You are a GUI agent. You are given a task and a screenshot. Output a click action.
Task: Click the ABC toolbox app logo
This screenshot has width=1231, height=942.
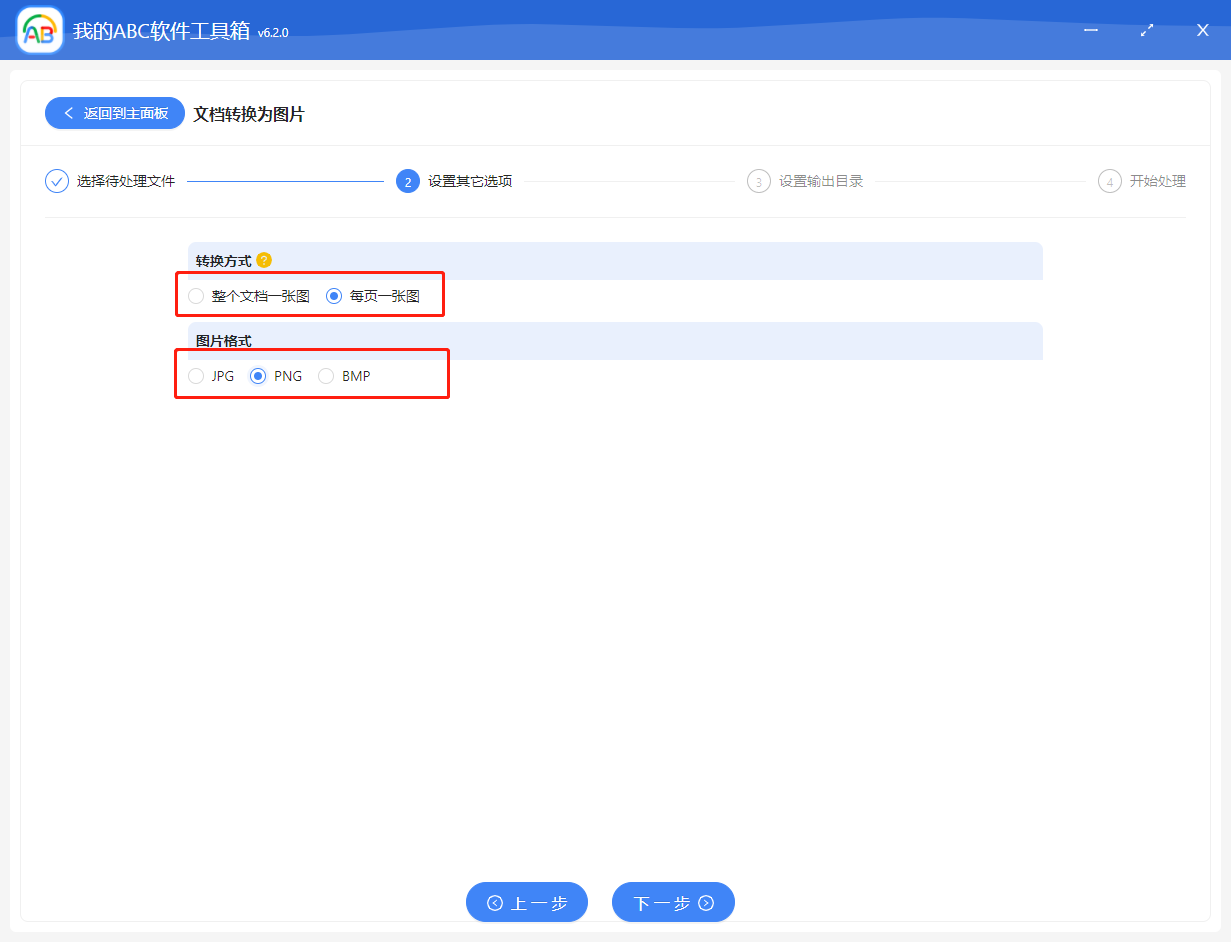tap(40, 31)
